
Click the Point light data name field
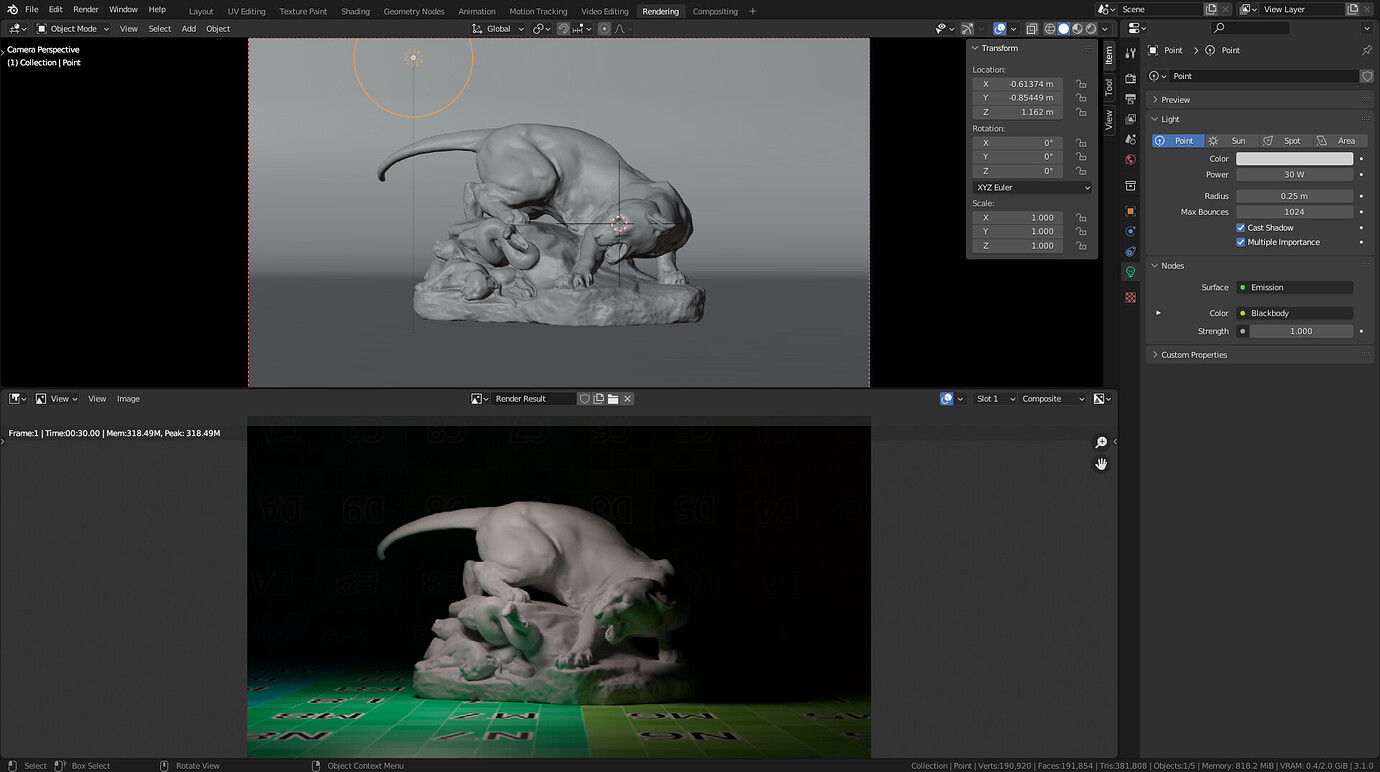1264,76
